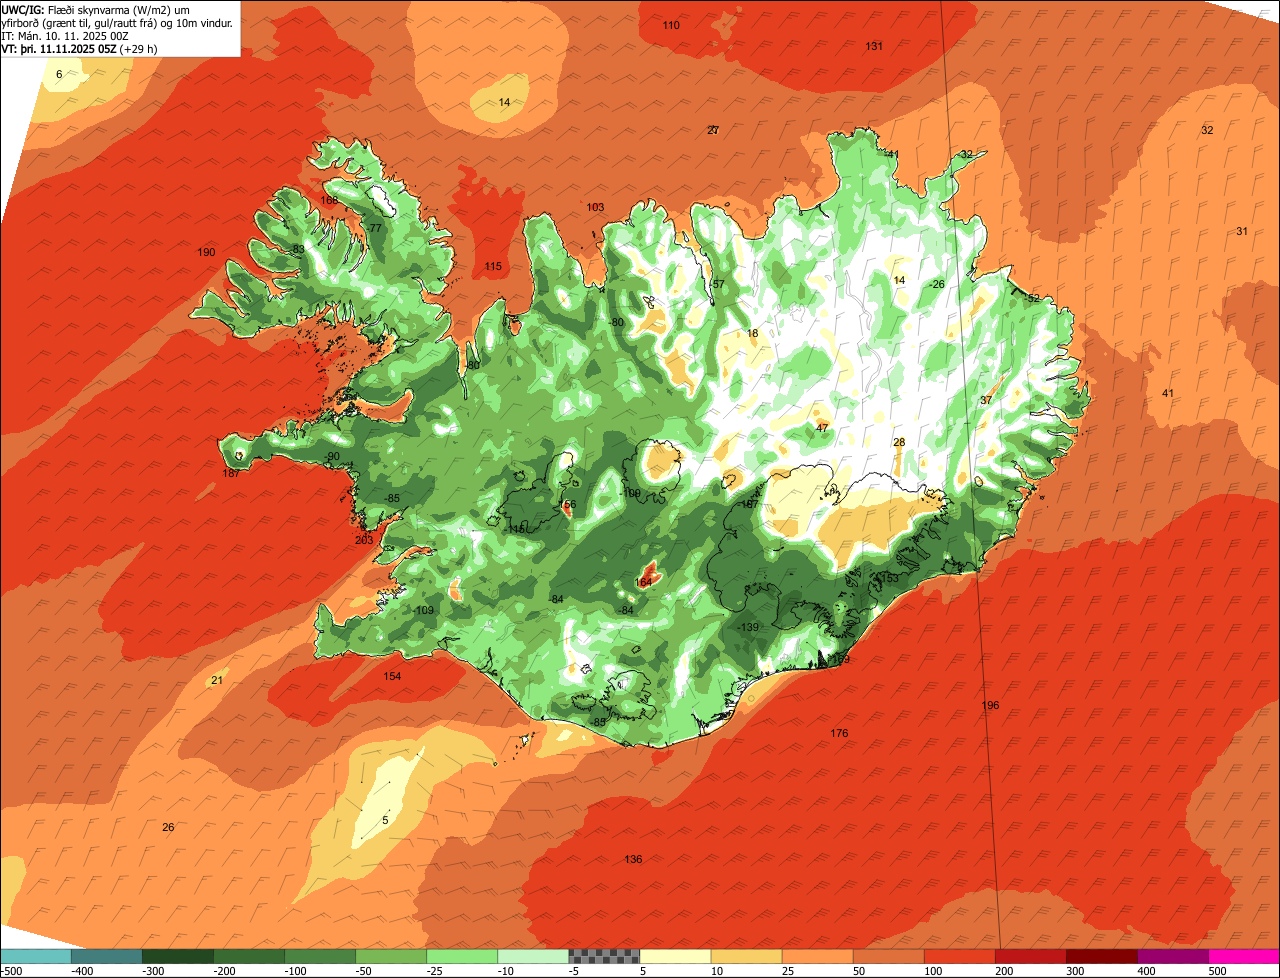
Task: Pick the red swatch between 200 and 300
Action: pyautogui.click(x=1030, y=956)
